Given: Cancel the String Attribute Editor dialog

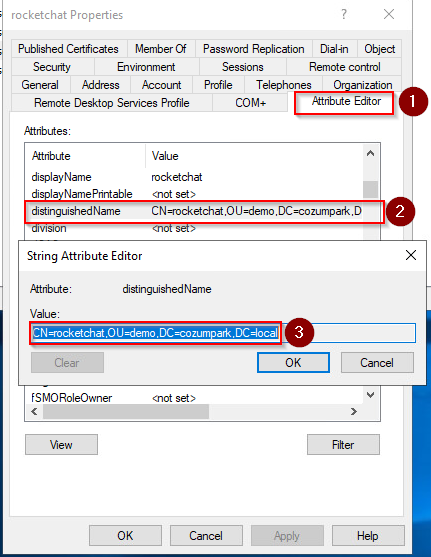Looking at the screenshot, I should (377, 363).
